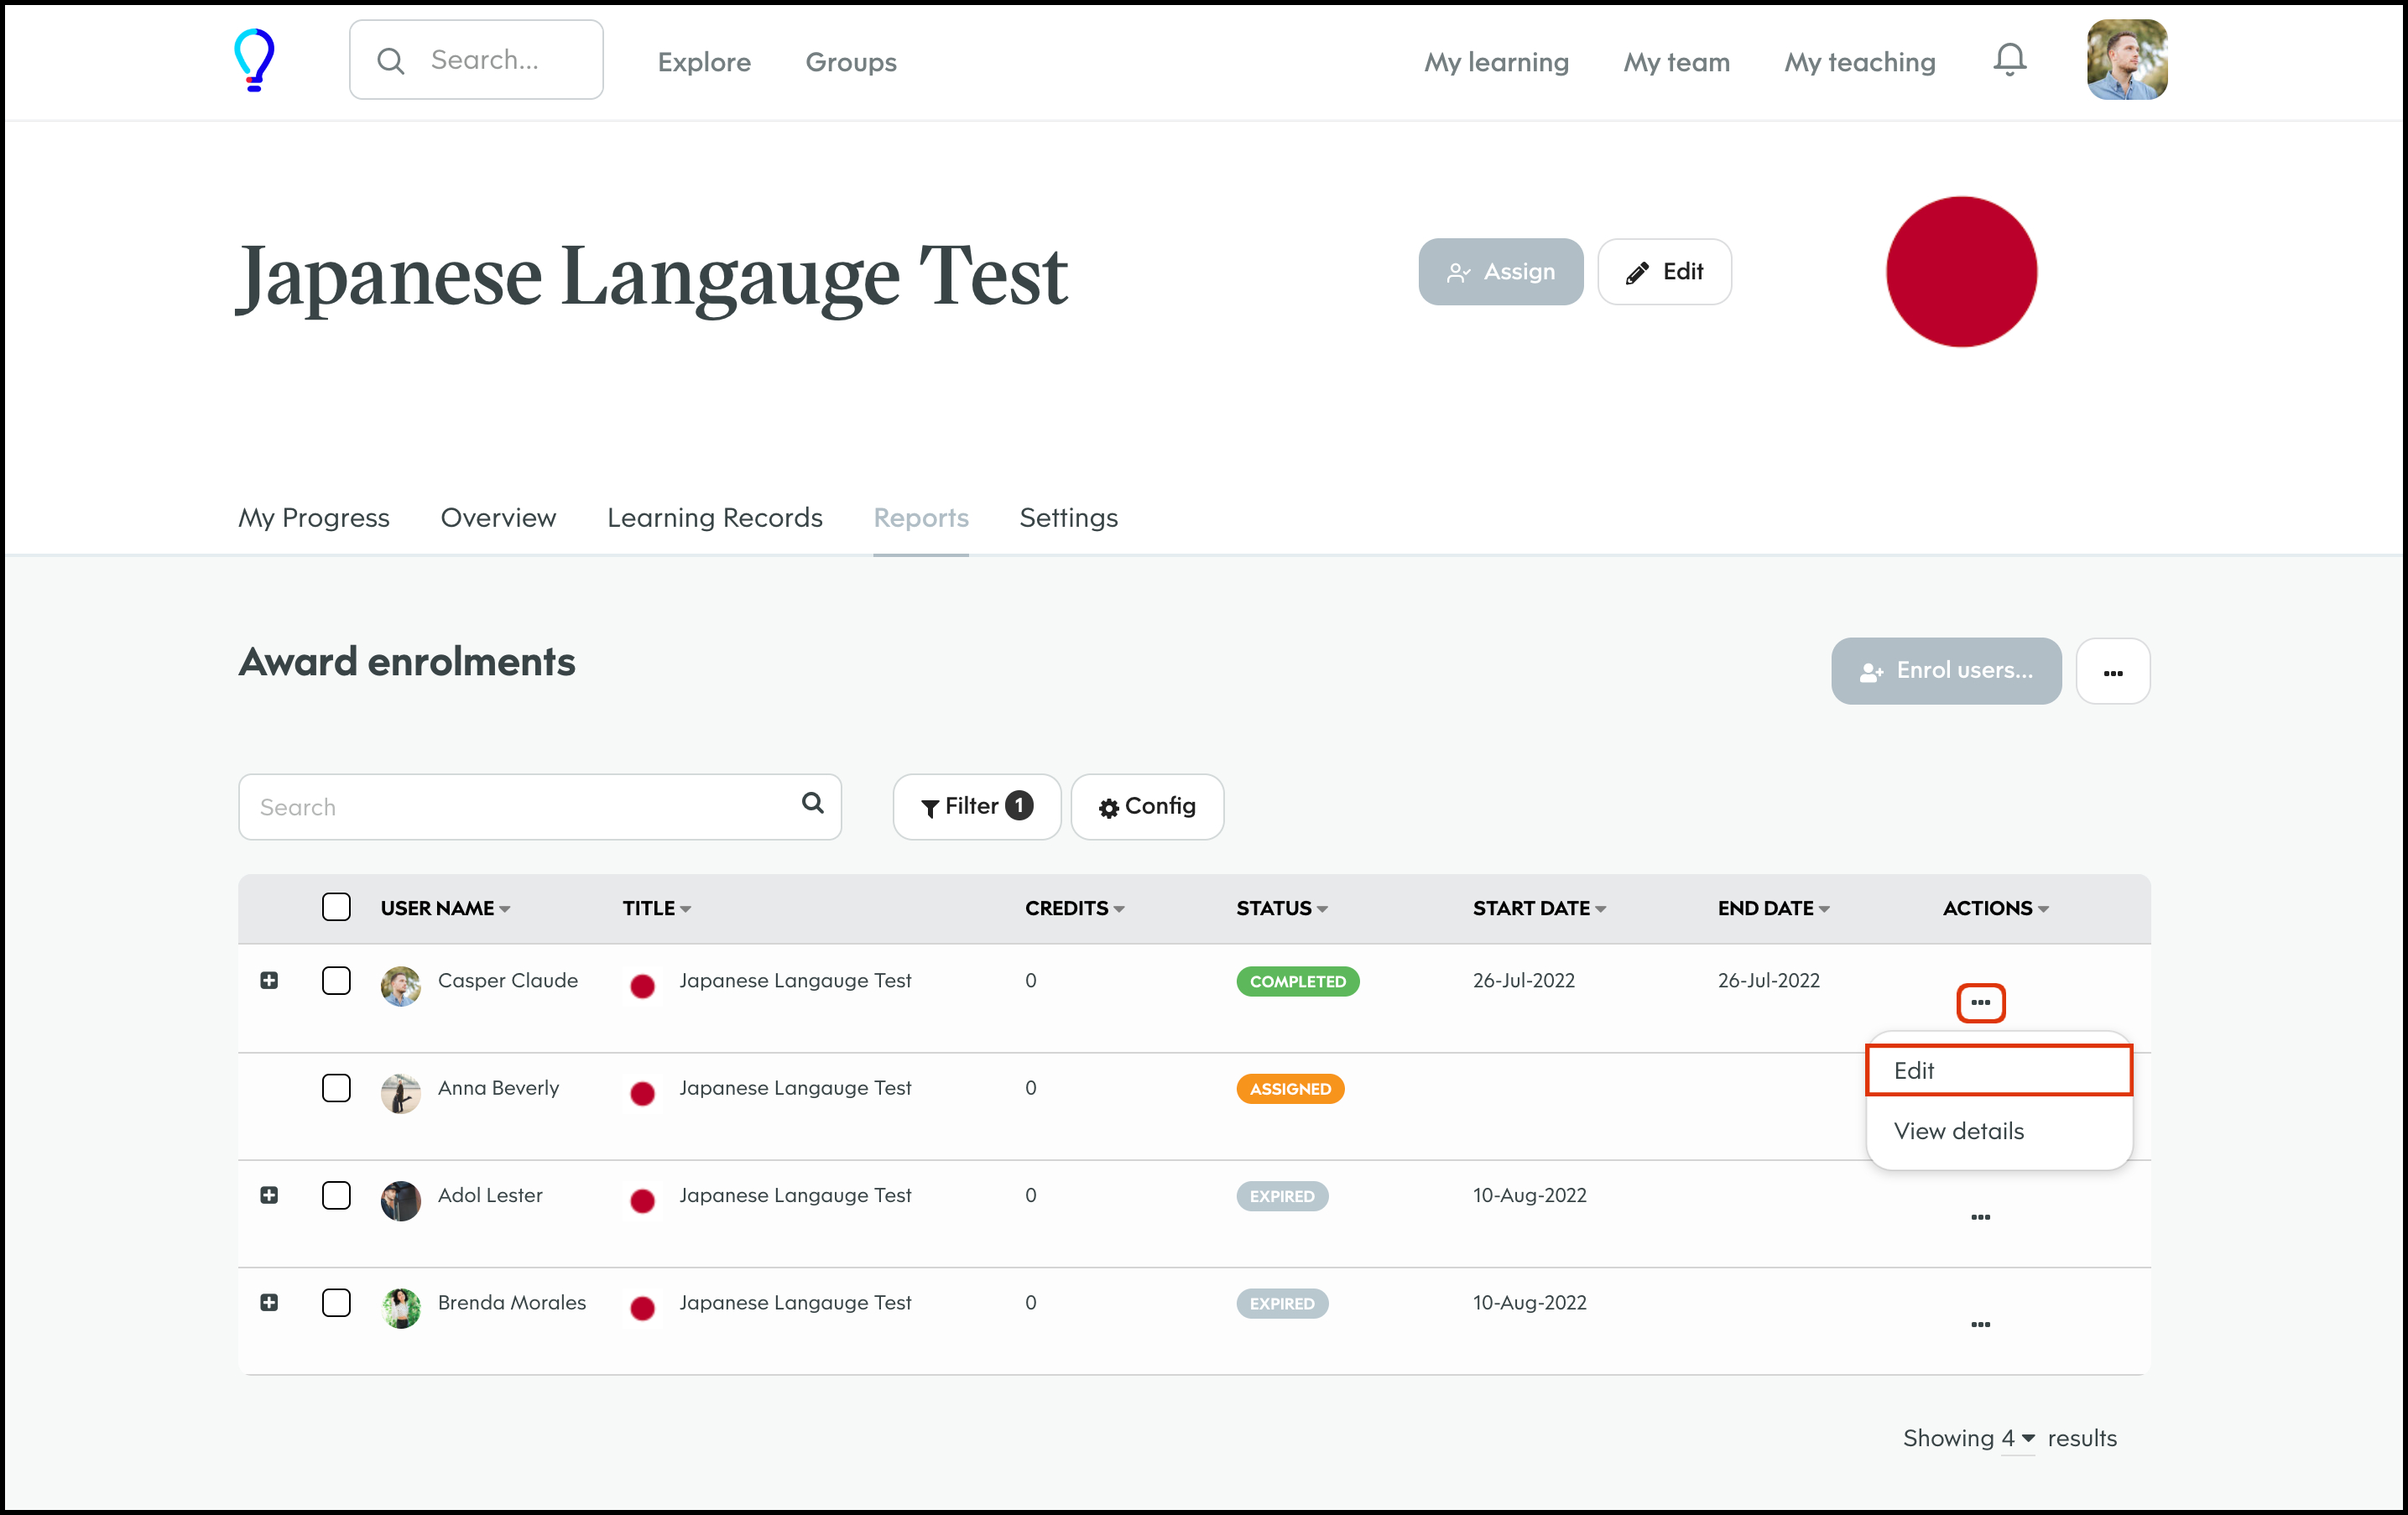
Task: Open the Brenda Morales row actions ellipsis
Action: click(1980, 1324)
